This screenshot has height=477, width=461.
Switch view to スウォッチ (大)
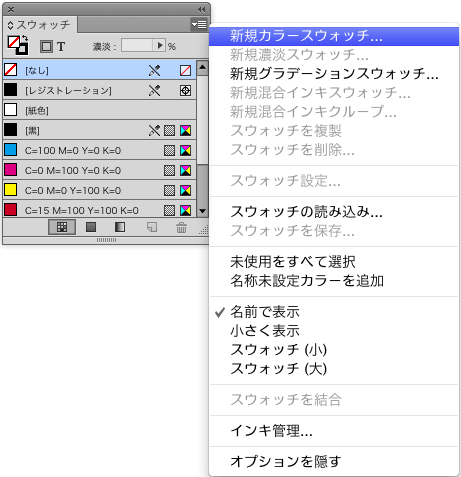coord(279,369)
